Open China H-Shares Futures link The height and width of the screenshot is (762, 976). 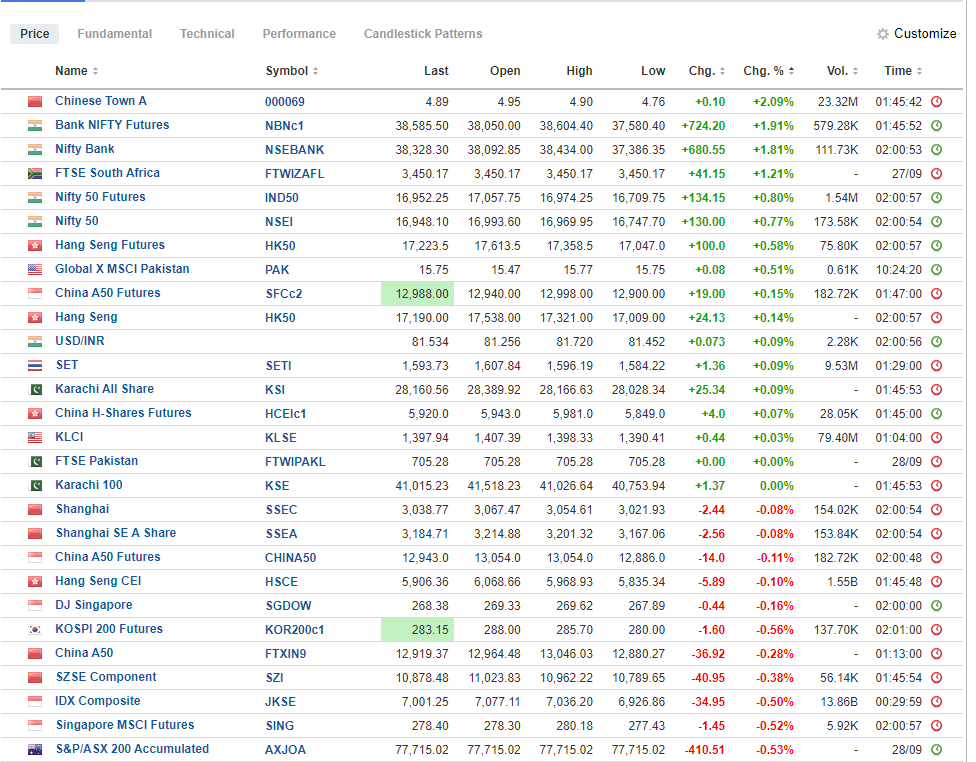123,413
